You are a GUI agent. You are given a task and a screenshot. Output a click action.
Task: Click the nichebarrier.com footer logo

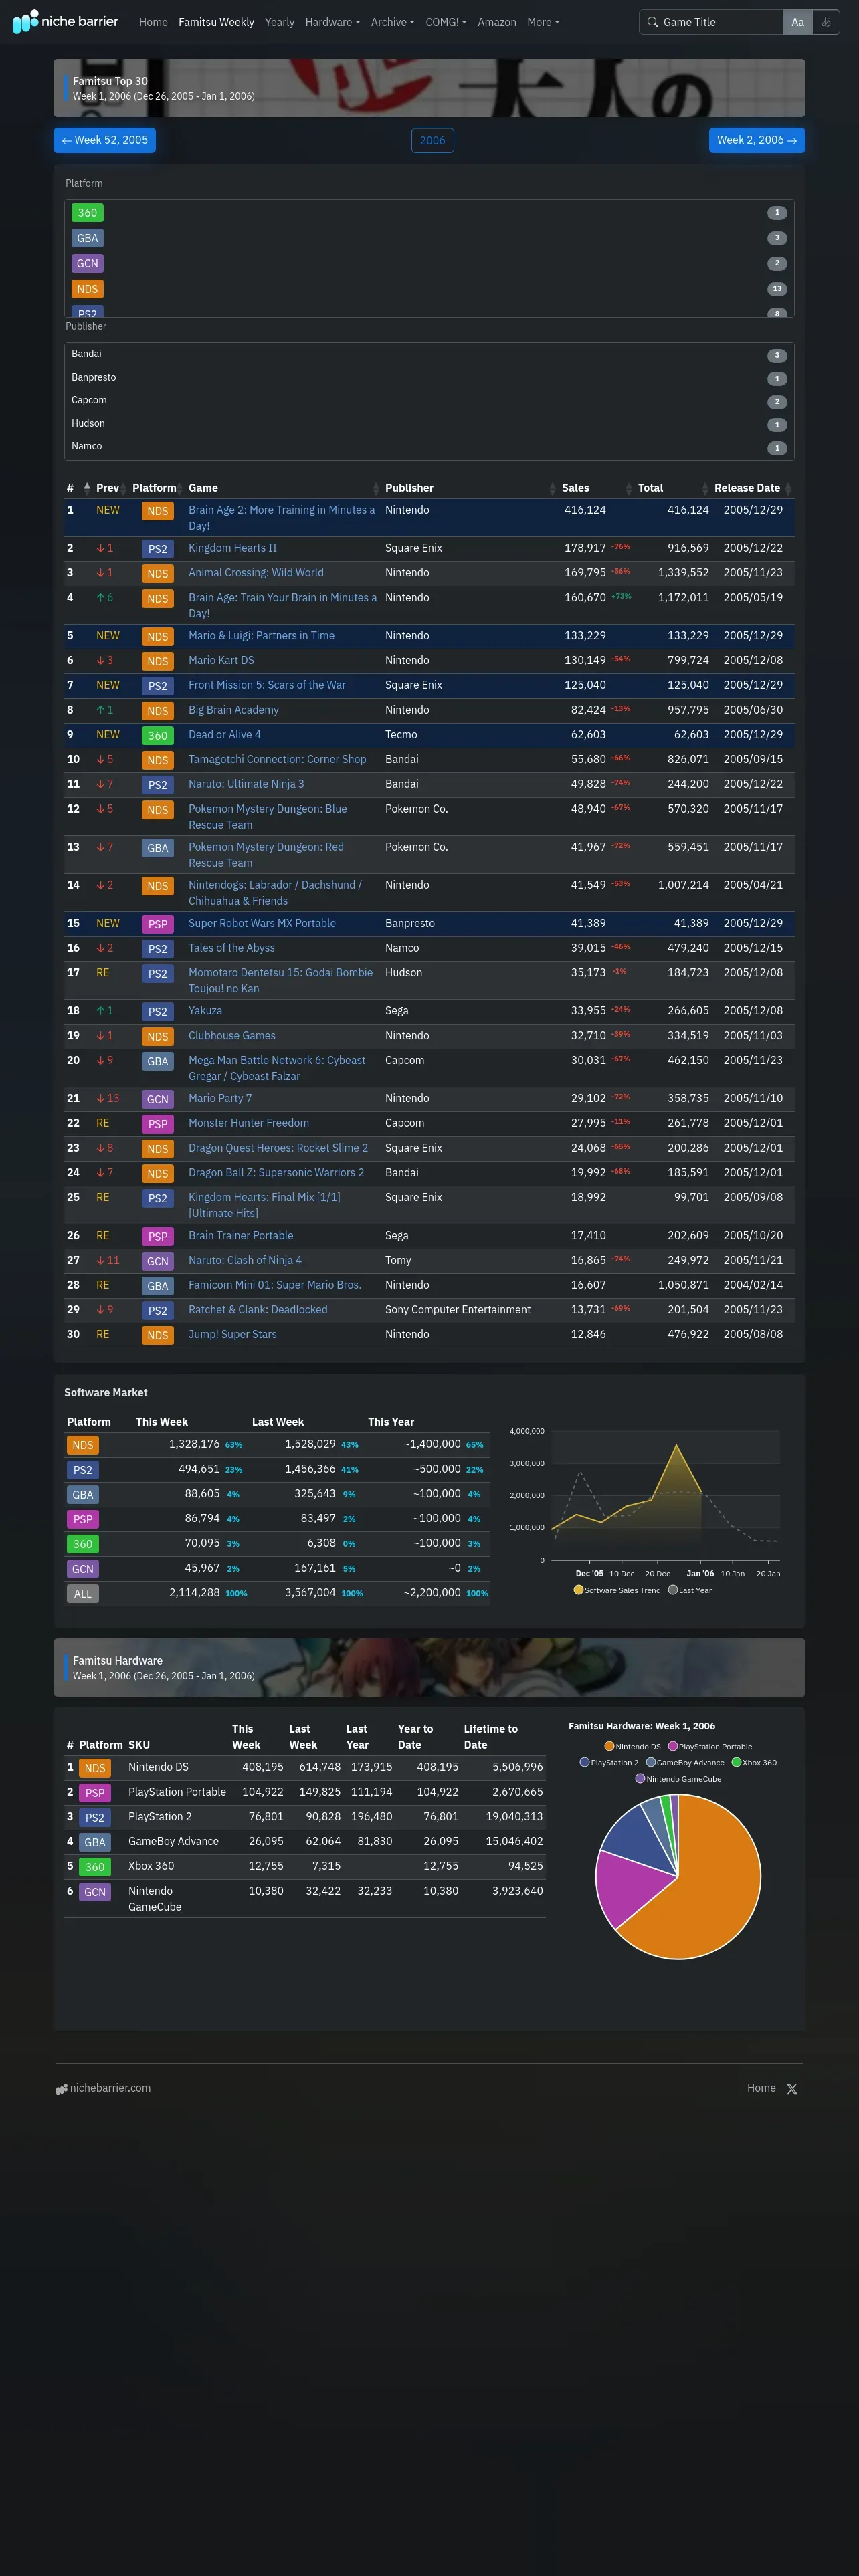[104, 2088]
